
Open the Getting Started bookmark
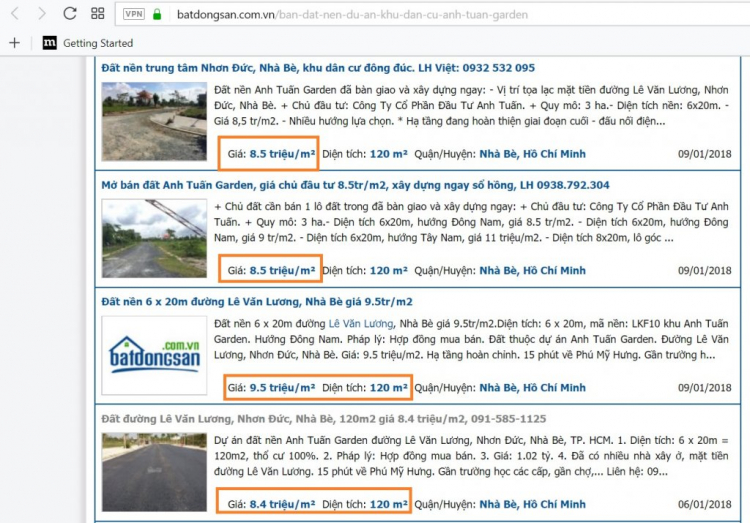(88, 43)
